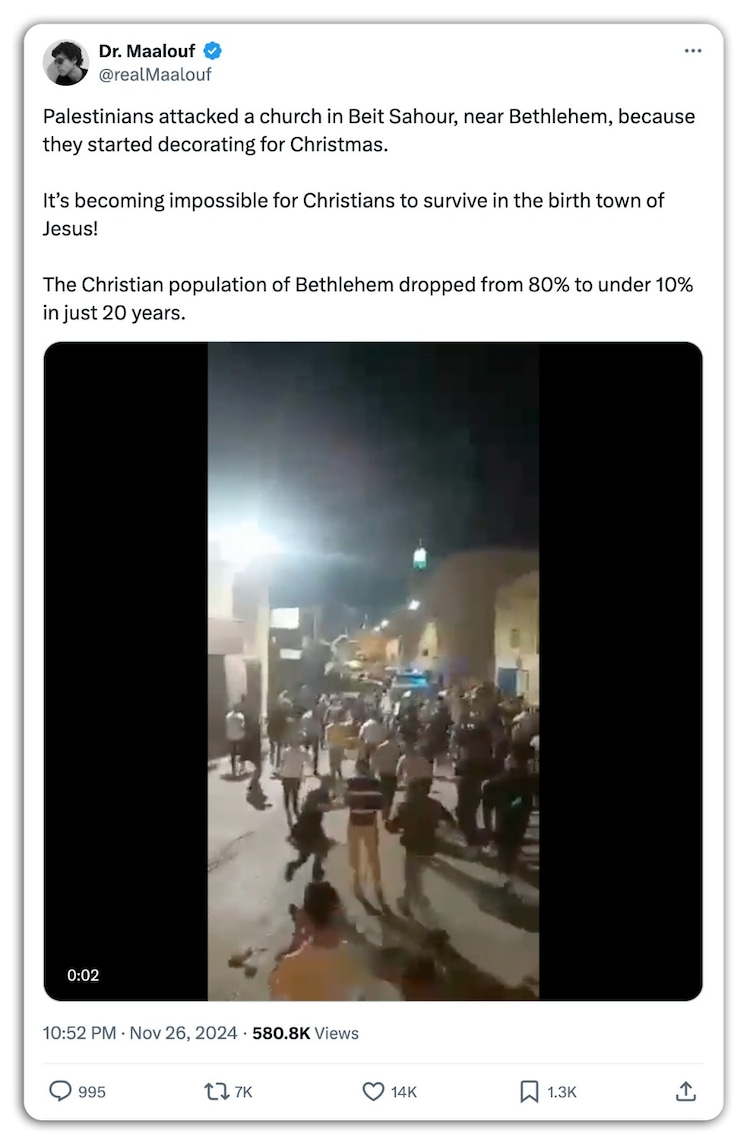Image resolution: width=750 pixels, height=1146 pixels.
Task: Play the embedded street crowd video
Action: 373,671
